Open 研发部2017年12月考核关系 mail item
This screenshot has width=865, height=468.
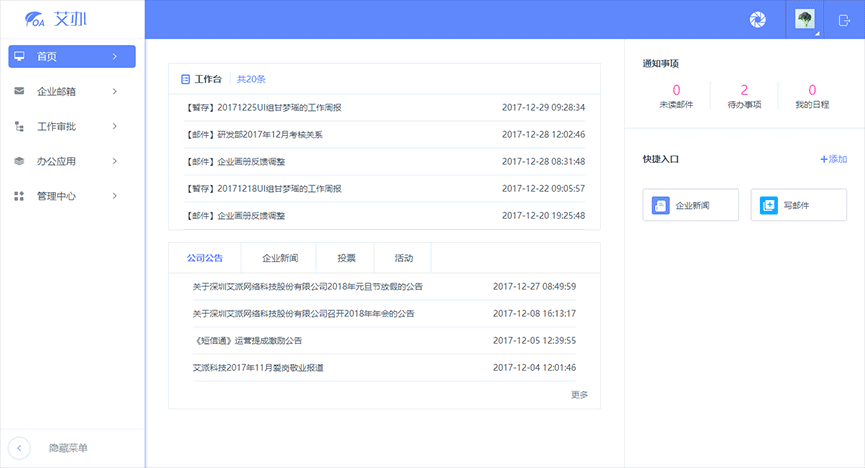pyautogui.click(x=254, y=134)
